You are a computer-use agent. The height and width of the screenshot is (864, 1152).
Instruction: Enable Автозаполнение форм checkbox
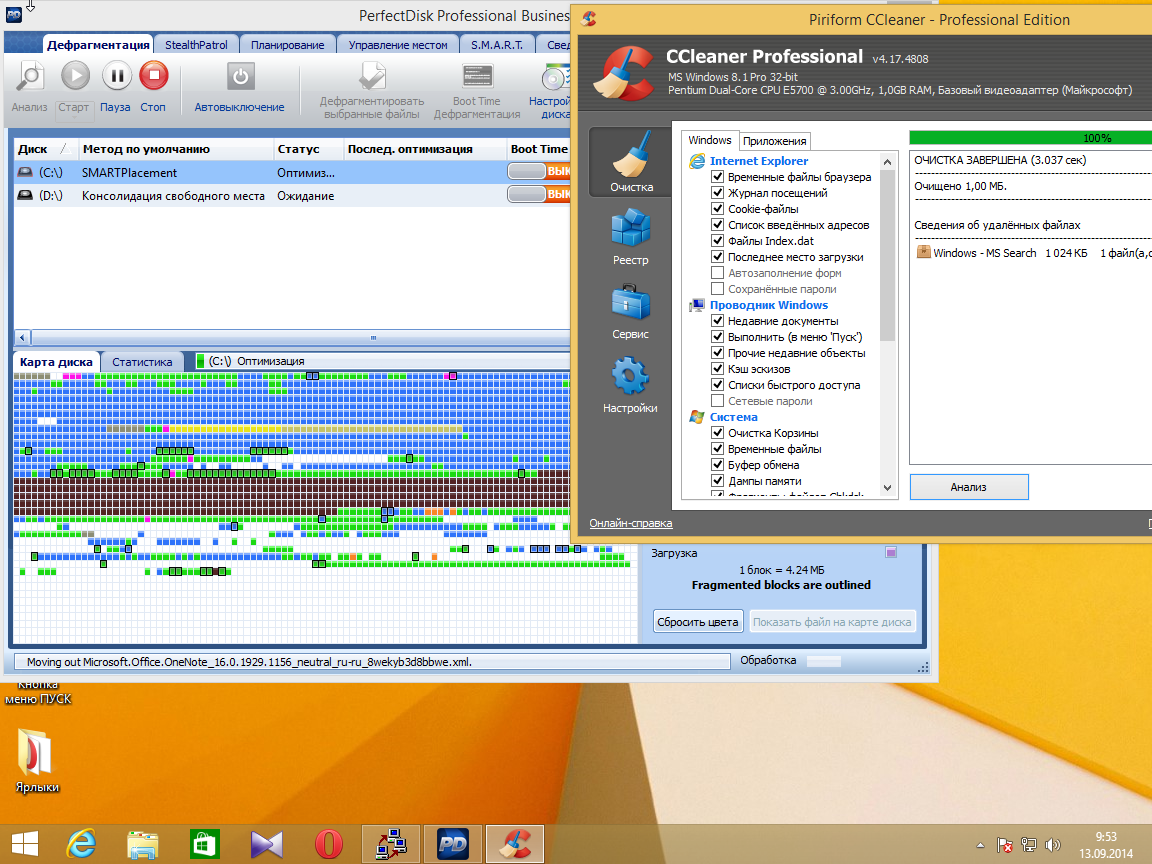718,273
